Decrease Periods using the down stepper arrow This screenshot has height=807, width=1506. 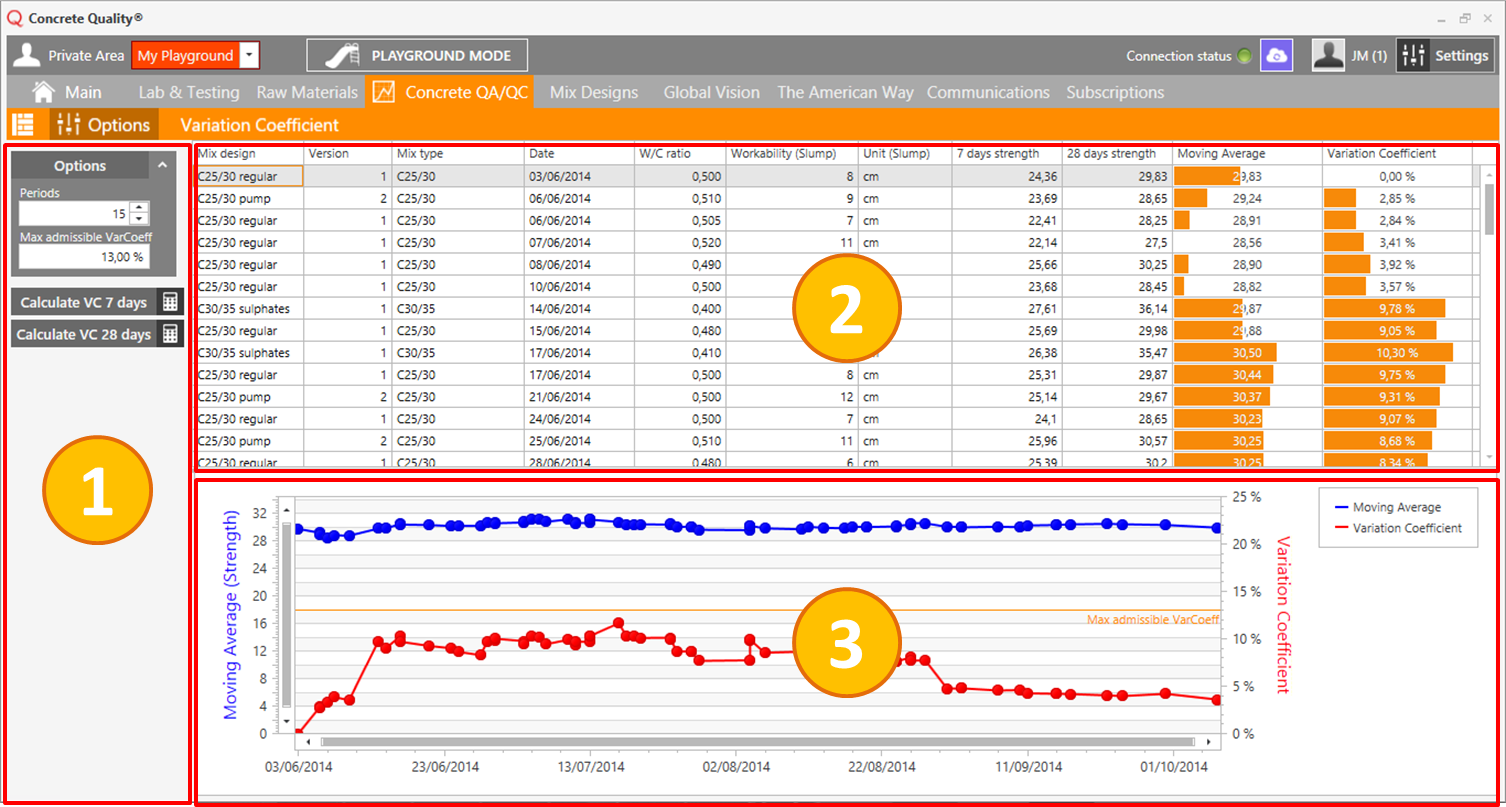pyautogui.click(x=140, y=219)
